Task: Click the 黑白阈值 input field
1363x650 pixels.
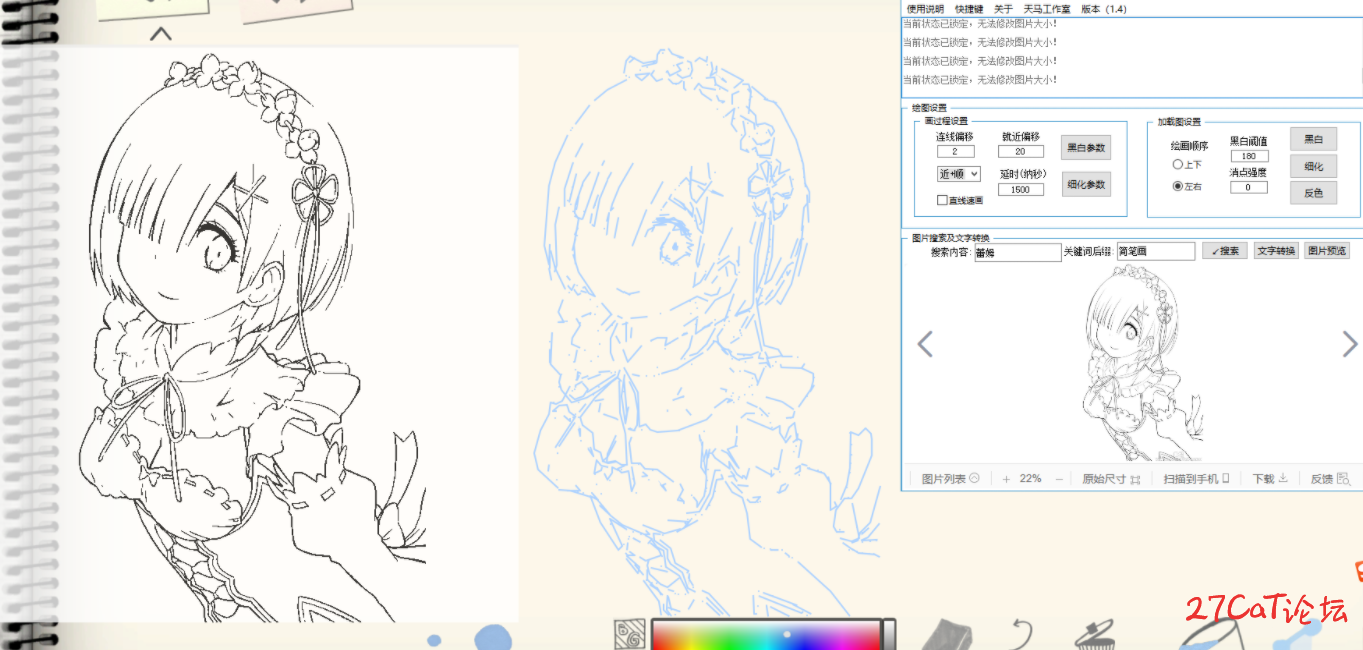Action: 1249,156
